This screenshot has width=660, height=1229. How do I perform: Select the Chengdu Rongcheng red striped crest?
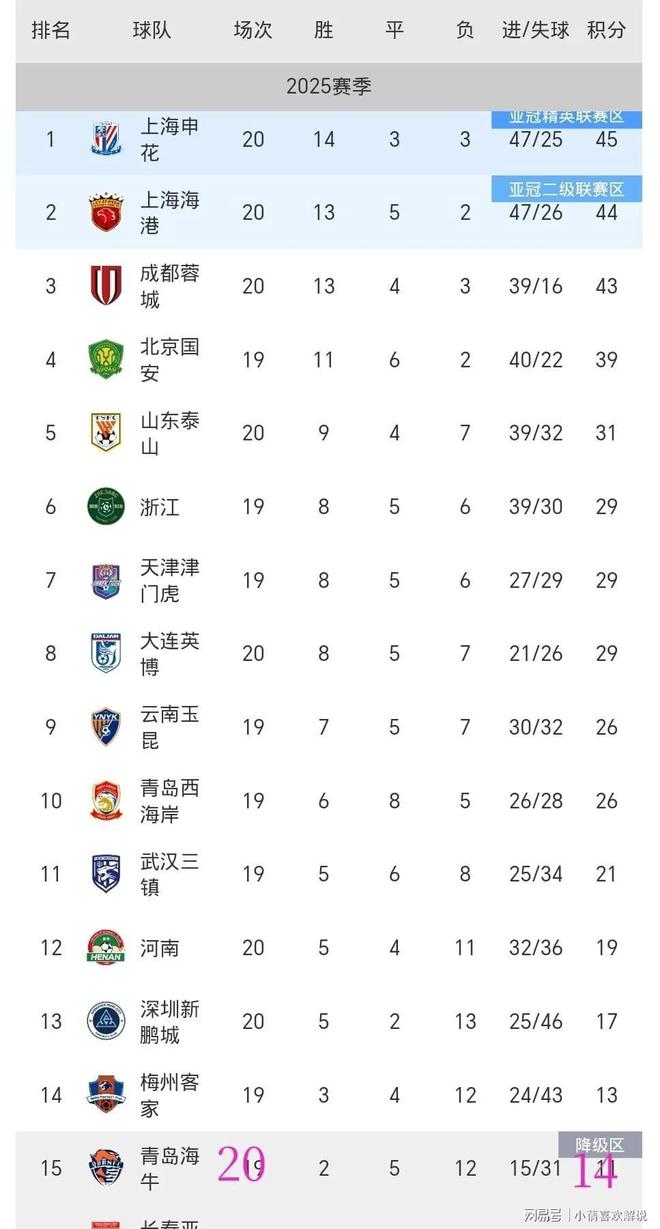(x=105, y=286)
